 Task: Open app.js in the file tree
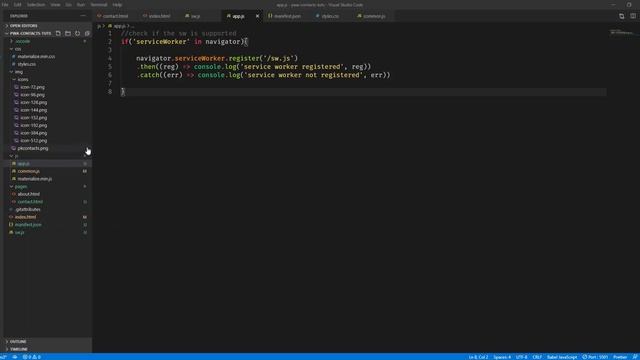point(23,164)
